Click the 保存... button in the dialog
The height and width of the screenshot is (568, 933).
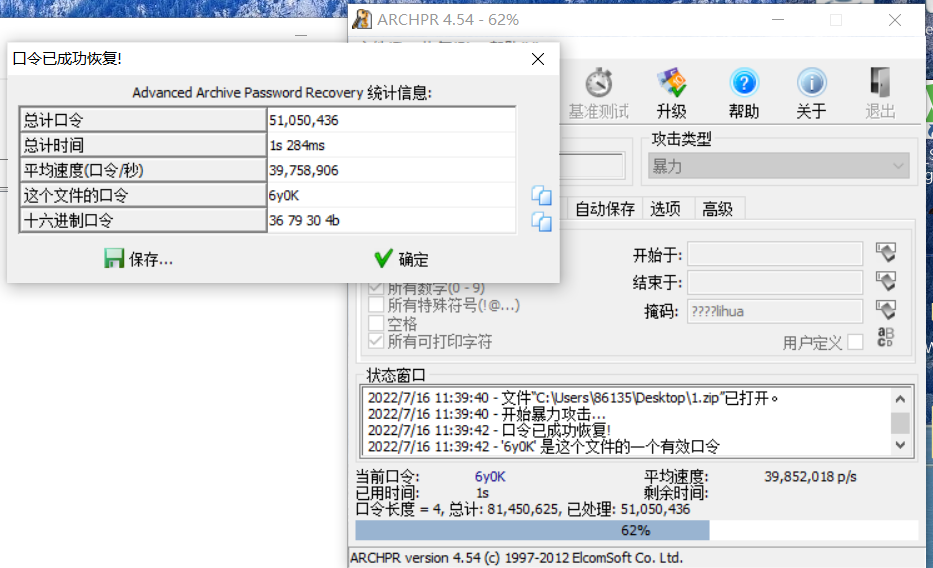point(138,259)
